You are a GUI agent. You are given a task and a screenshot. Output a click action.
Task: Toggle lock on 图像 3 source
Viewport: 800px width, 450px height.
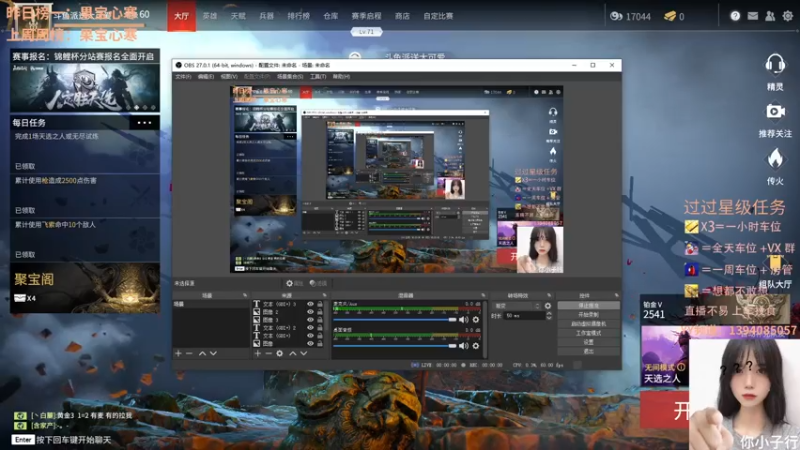tap(320, 320)
